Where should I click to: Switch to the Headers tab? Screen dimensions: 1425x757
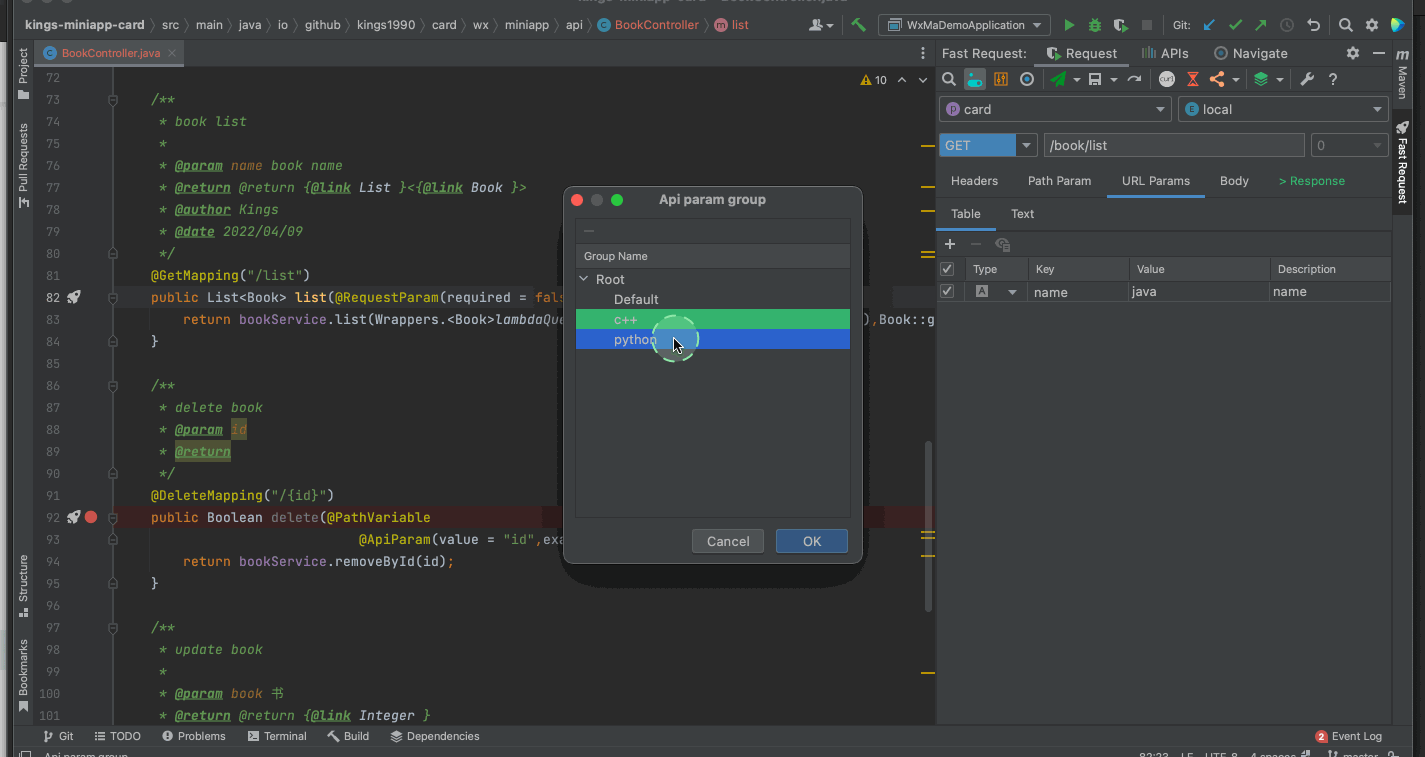(974, 181)
